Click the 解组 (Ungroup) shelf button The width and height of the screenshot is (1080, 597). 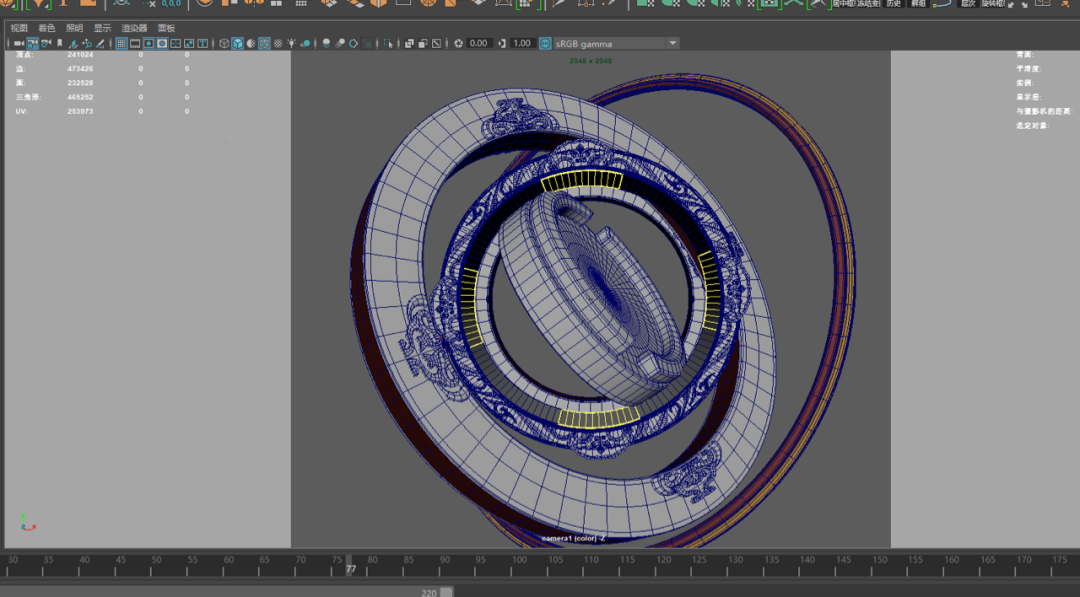tap(918, 4)
